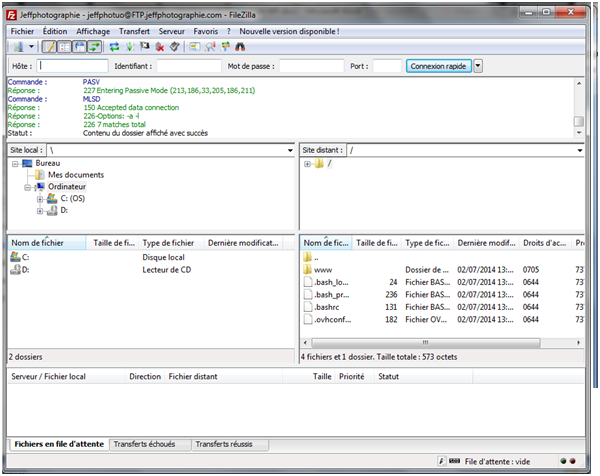600x476 pixels.
Task: Select the .bash_pr file icon
Action: pos(308,295)
